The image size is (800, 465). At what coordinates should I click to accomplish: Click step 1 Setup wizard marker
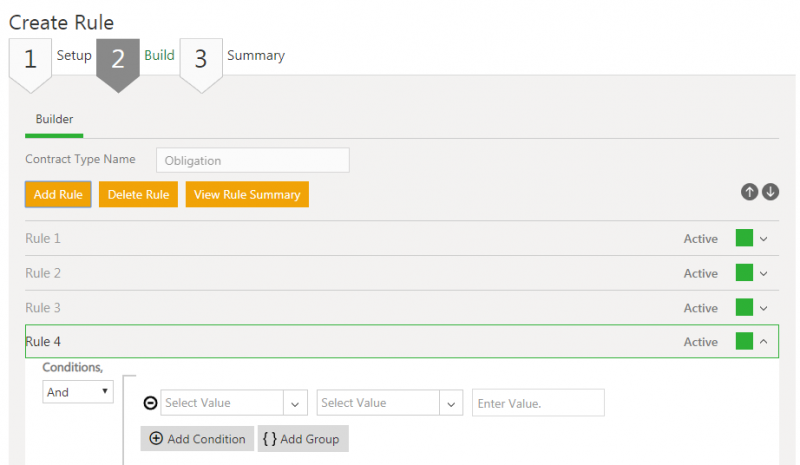coord(30,59)
